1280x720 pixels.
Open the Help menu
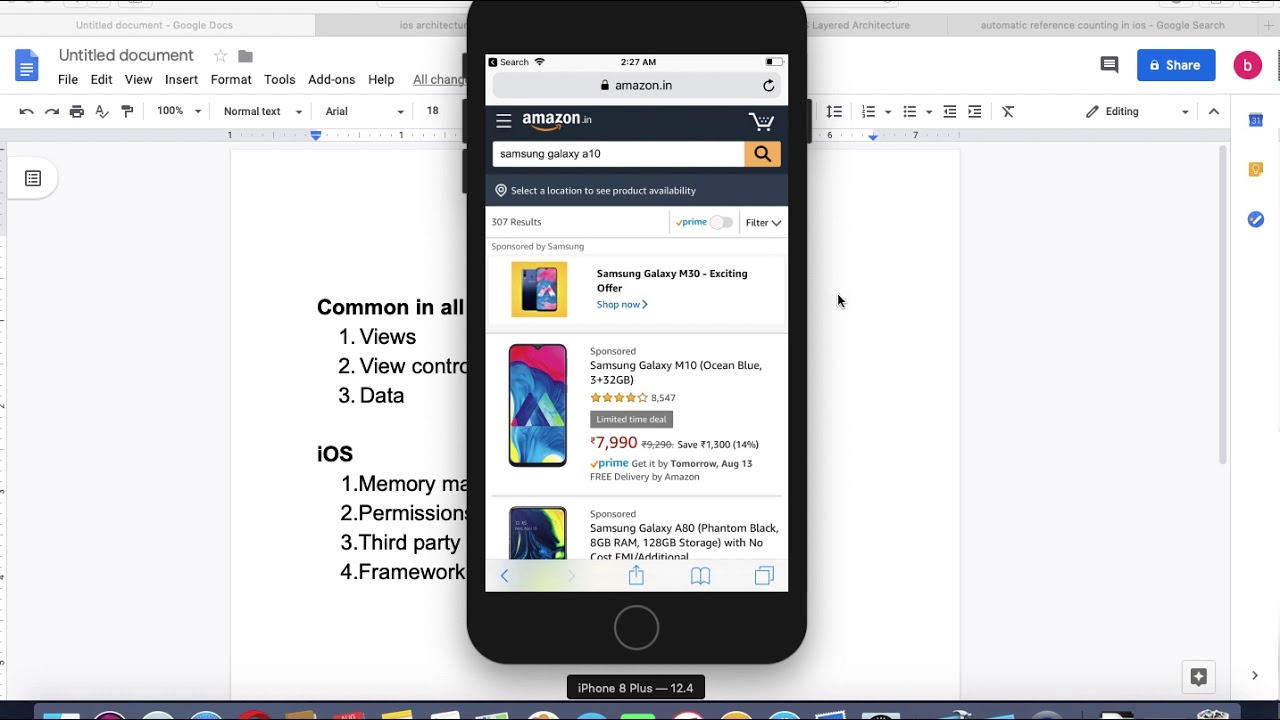coord(381,80)
